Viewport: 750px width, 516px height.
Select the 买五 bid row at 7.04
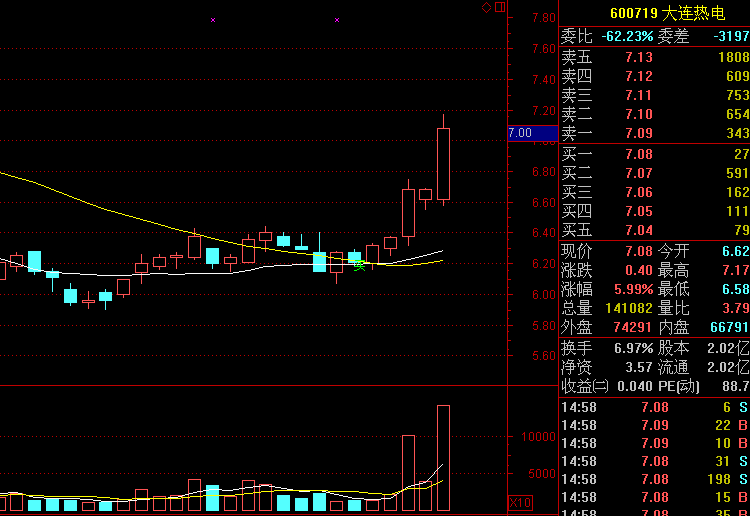(654, 231)
